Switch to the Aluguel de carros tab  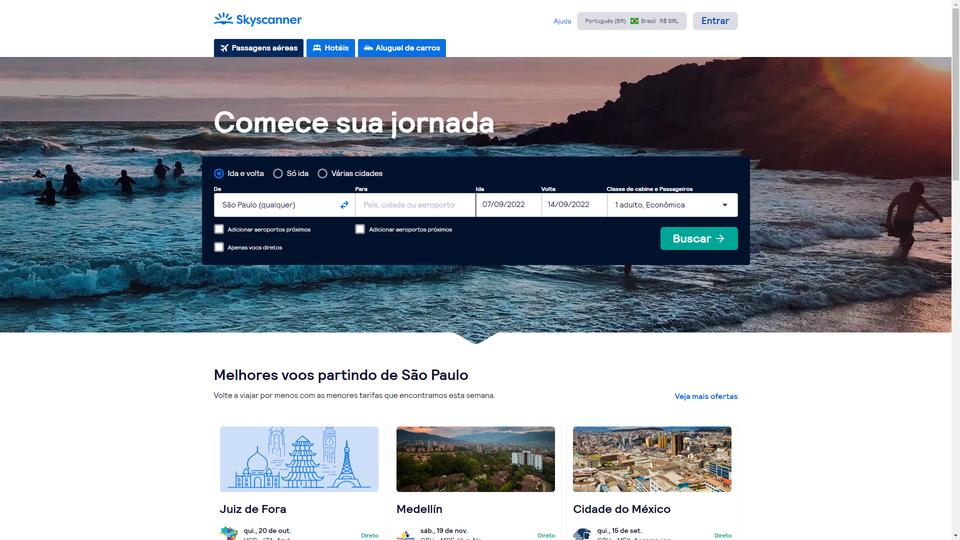(x=402, y=48)
